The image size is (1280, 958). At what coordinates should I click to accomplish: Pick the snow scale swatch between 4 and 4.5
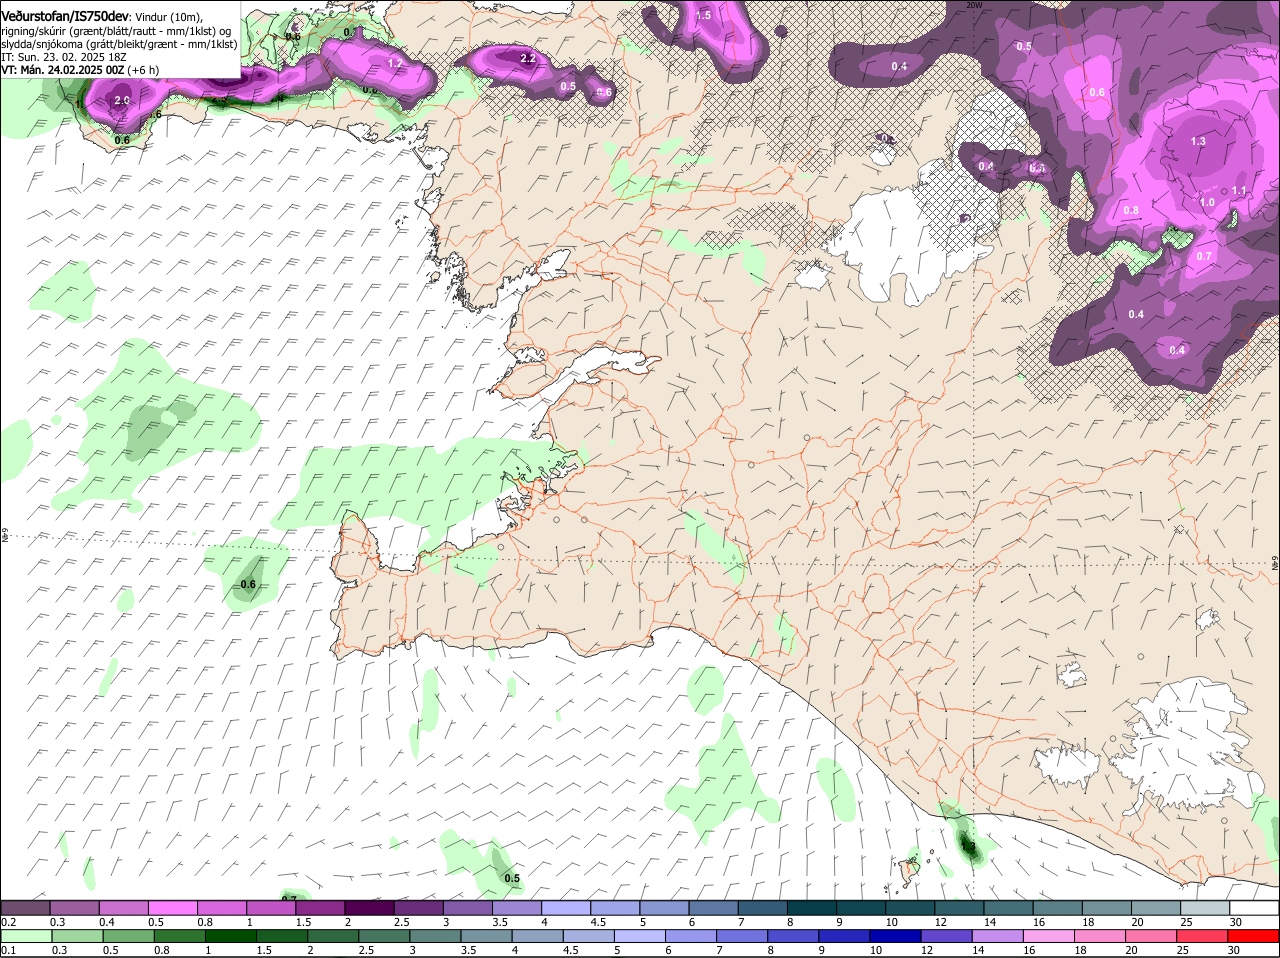point(564,908)
